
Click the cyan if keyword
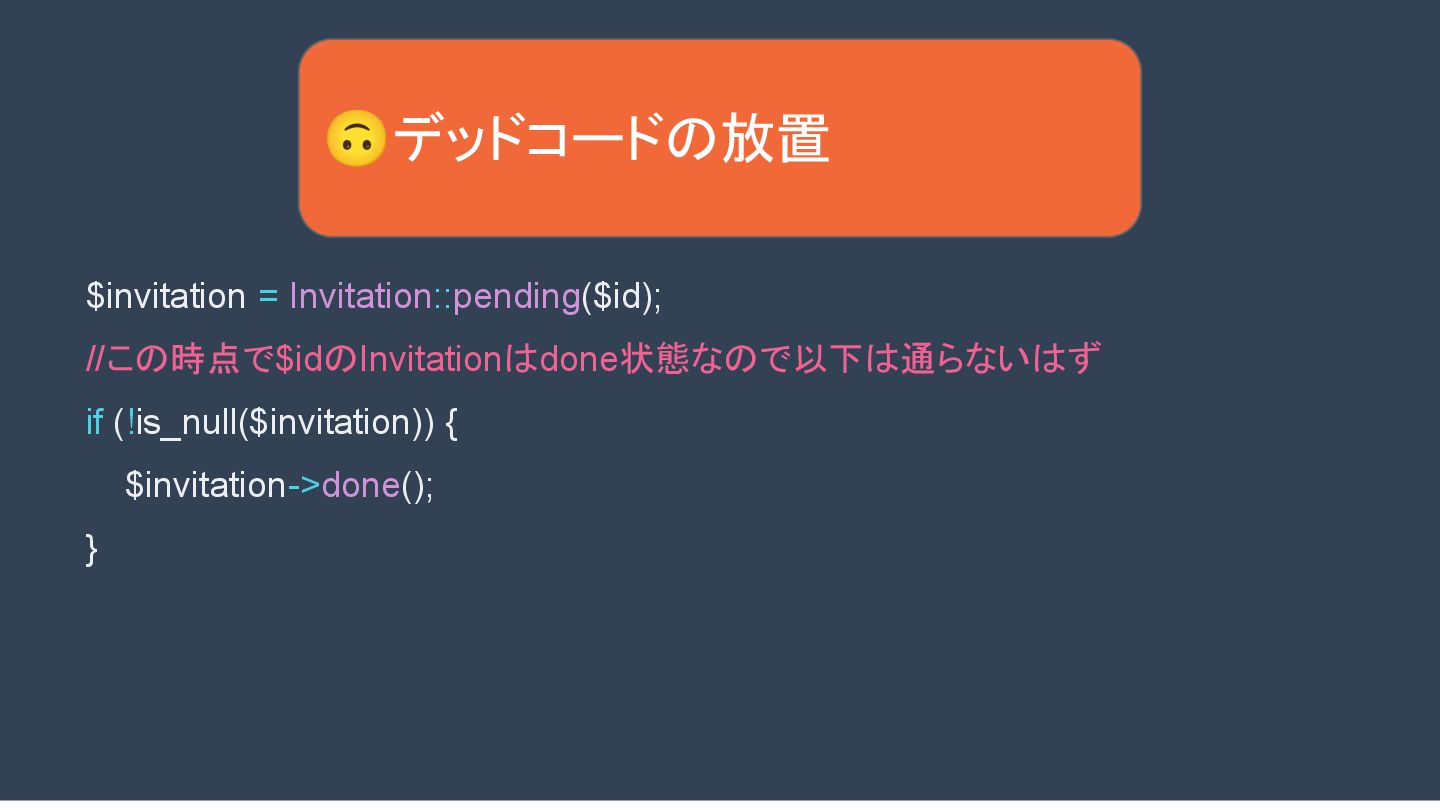[95, 423]
